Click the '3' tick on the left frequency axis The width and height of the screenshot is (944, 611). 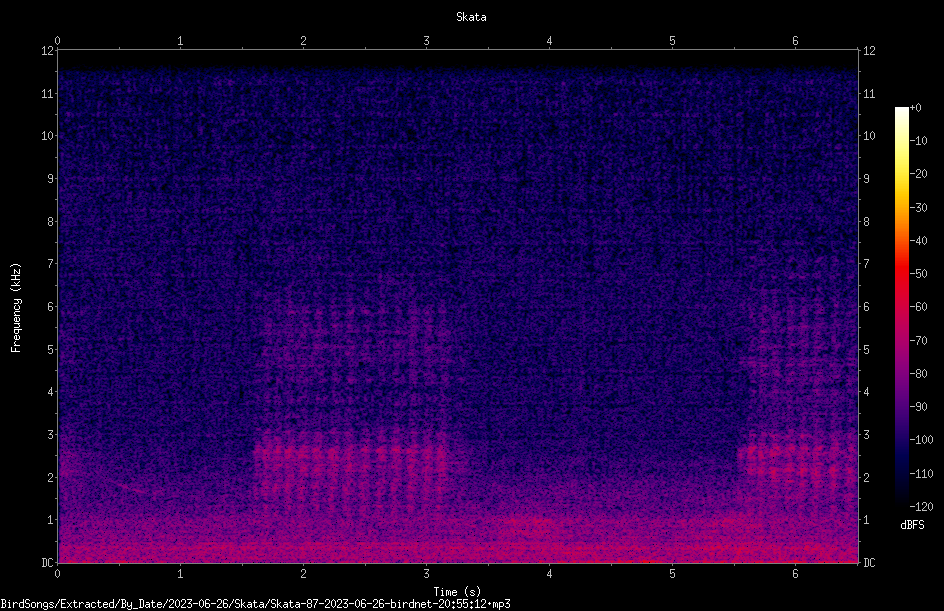point(50,435)
